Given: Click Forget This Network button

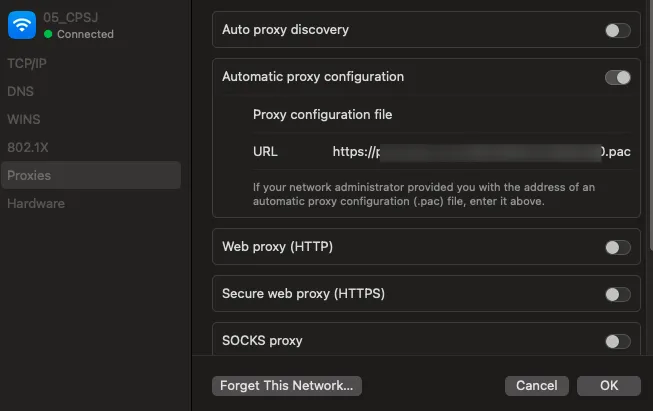Looking at the screenshot, I should point(287,386).
